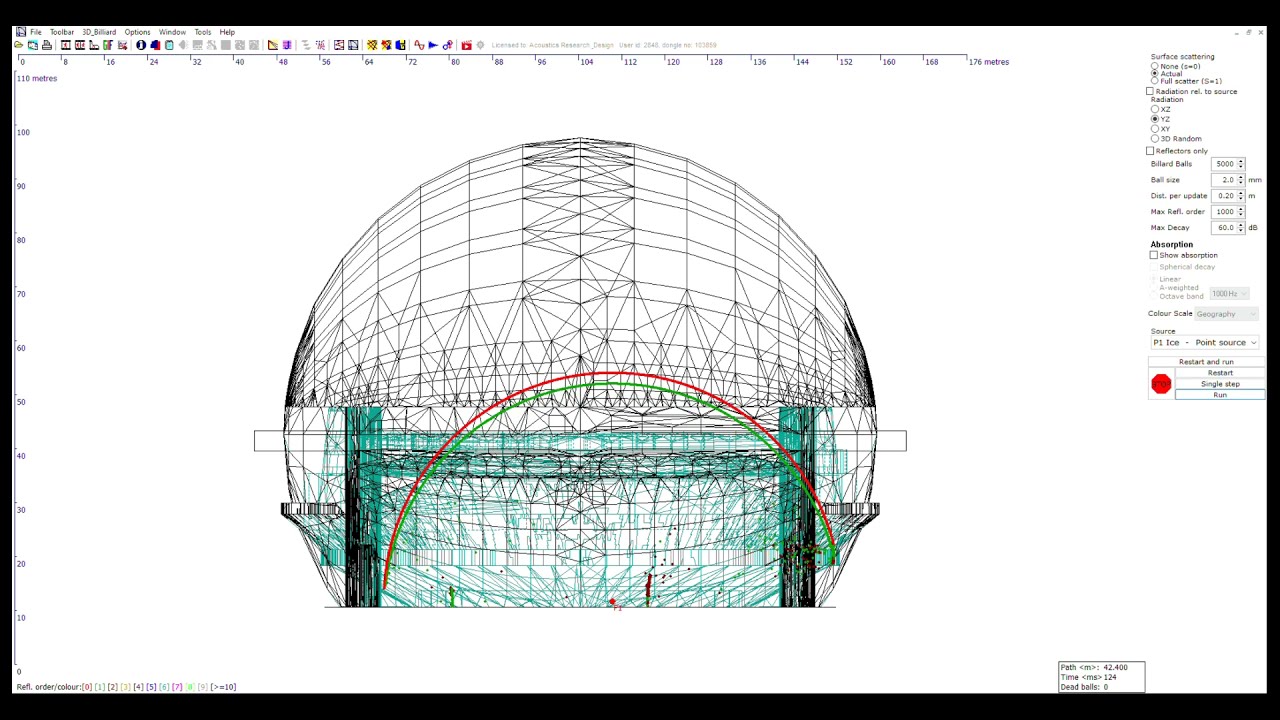
Task: Click the Max Decay value field 60.0
Action: click(1224, 228)
